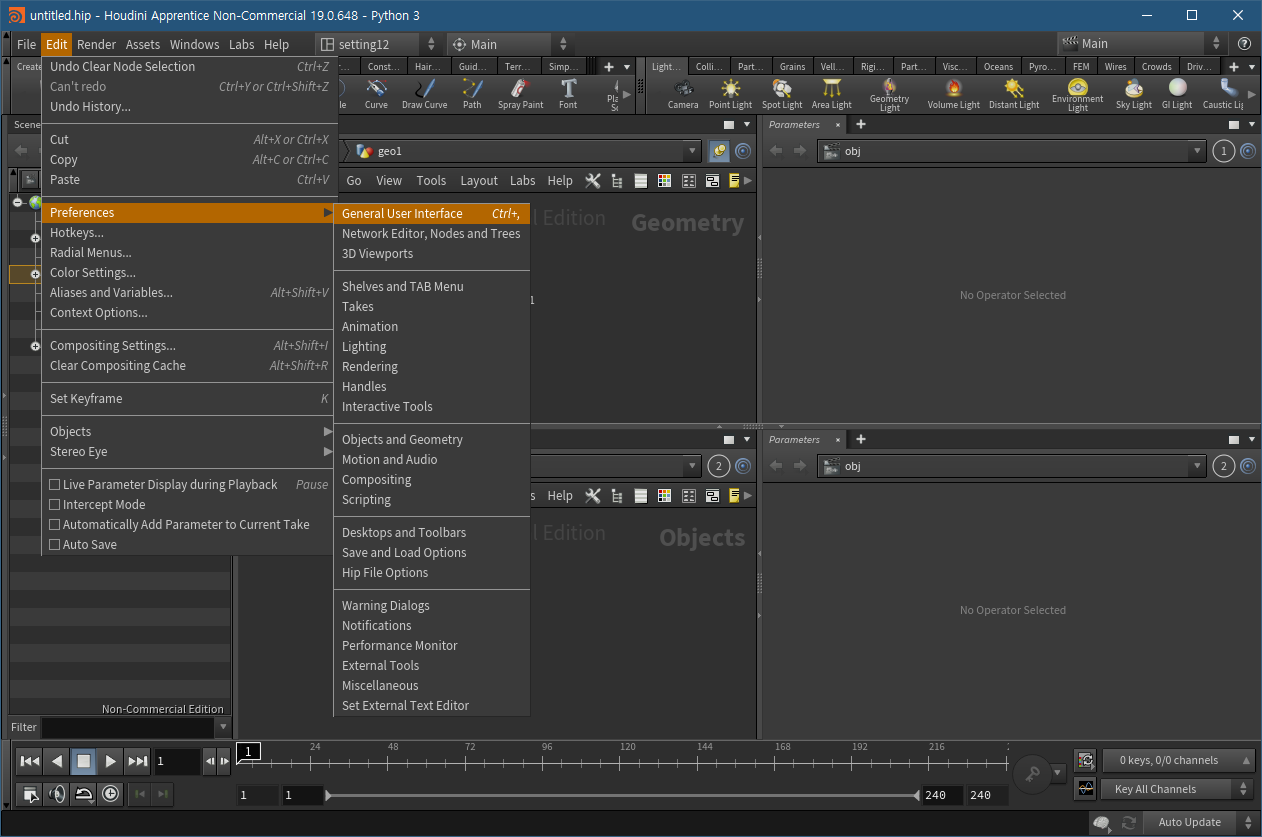The height and width of the screenshot is (837, 1262).
Task: Toggle the highlighted follow selection button beside geo1 path
Action: [719, 151]
